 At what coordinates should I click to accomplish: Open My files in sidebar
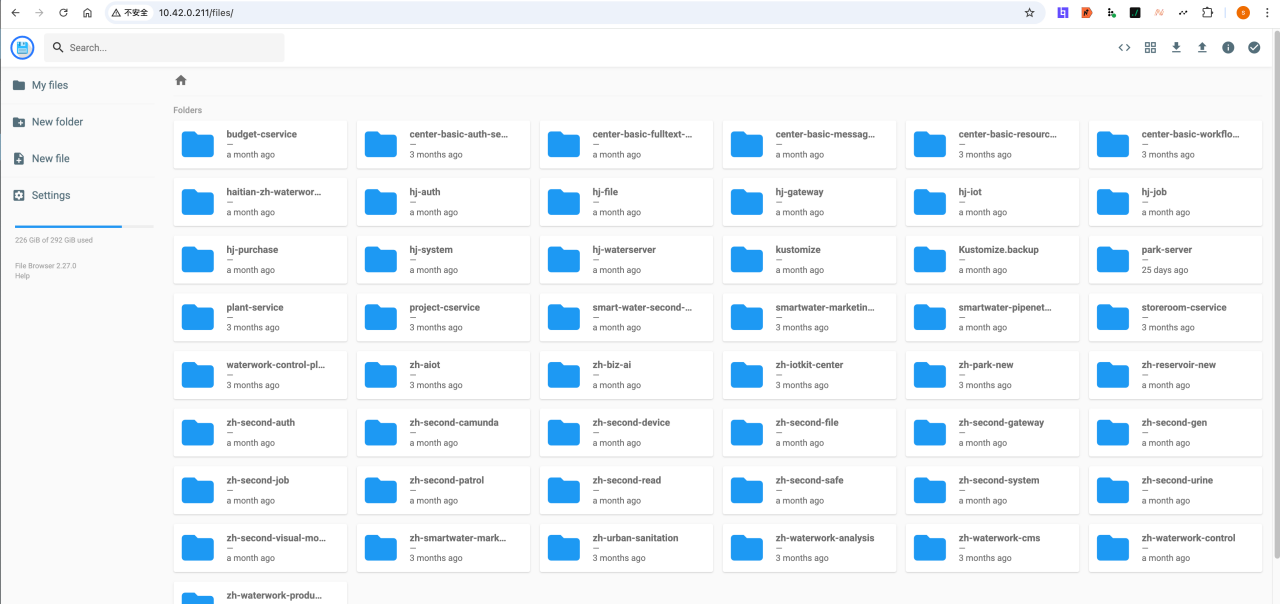(50, 85)
